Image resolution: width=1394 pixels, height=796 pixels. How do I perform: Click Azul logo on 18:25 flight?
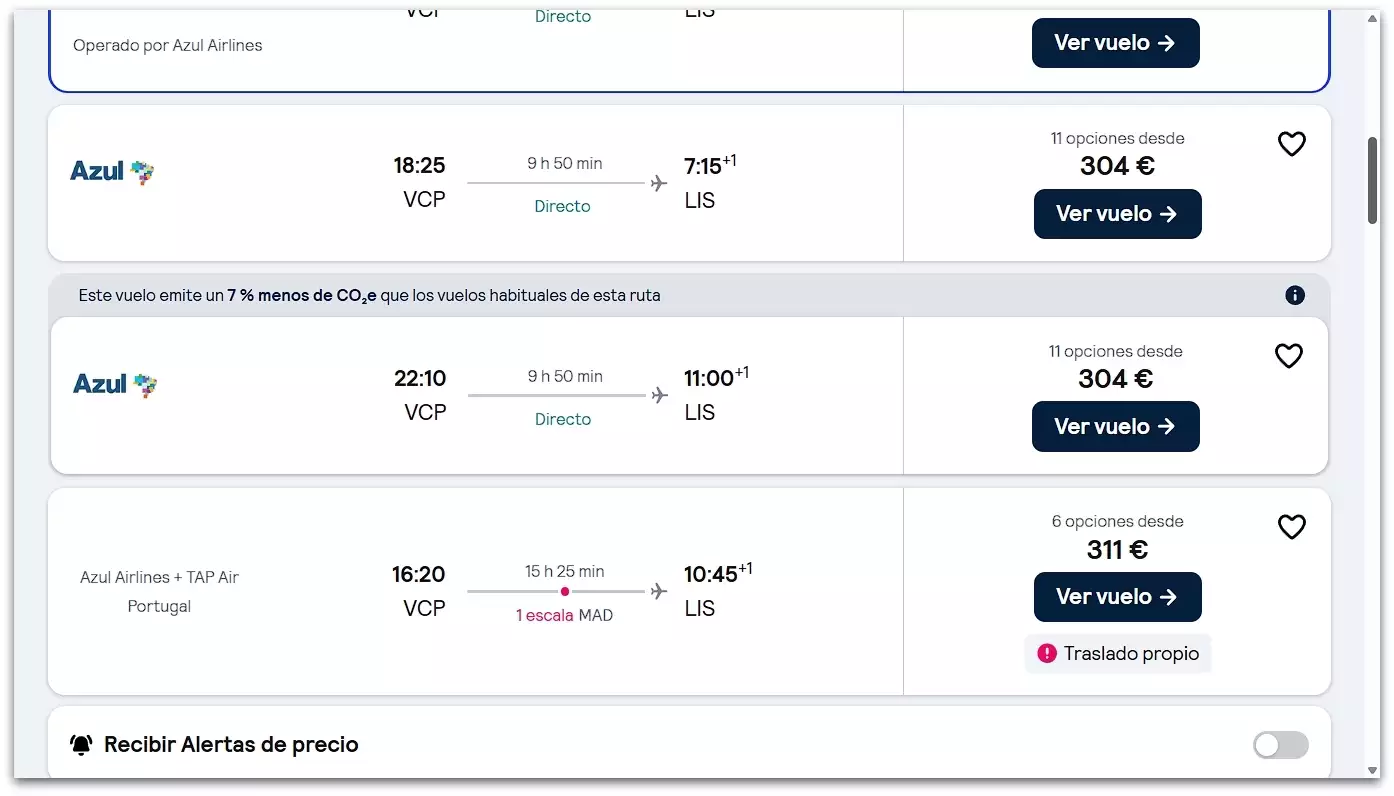(112, 172)
